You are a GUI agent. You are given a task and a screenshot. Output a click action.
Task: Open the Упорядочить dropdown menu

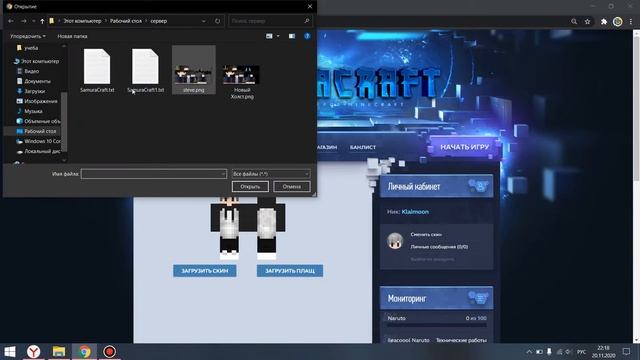[x=28, y=36]
